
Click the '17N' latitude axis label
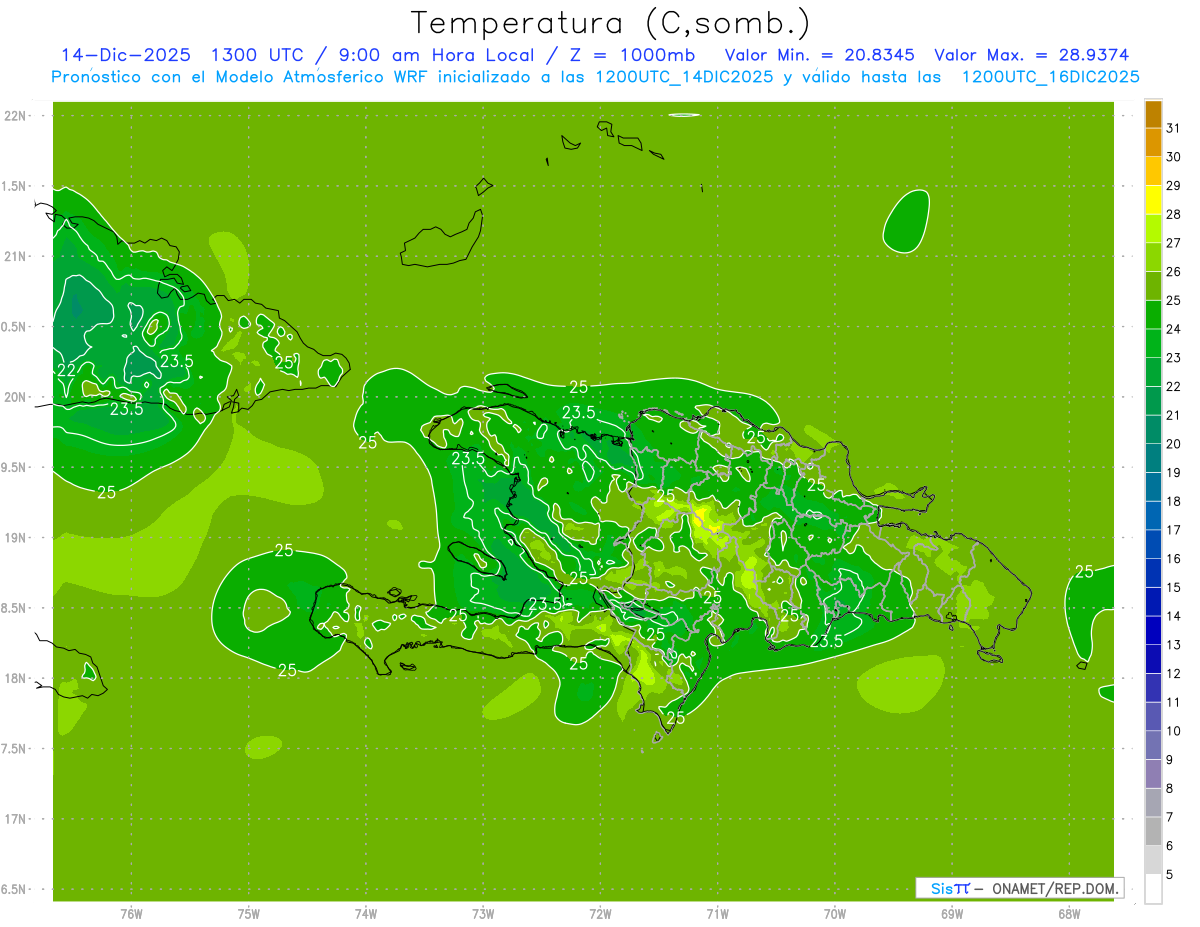tap(15, 819)
